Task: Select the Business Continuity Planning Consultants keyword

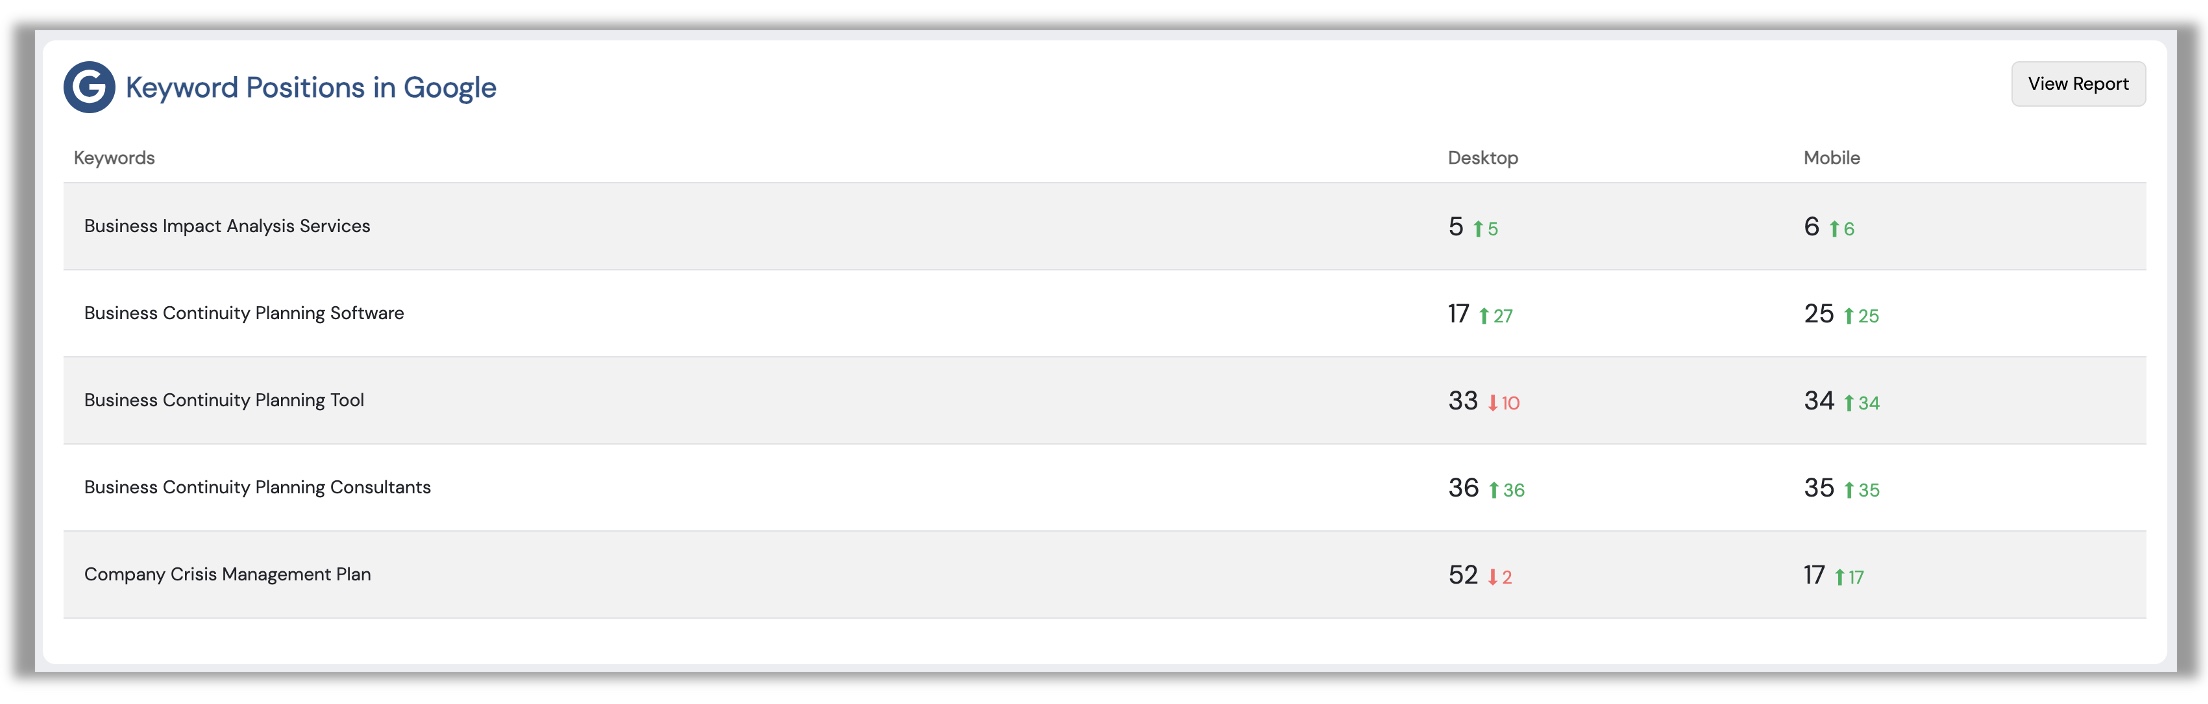Action: tap(257, 487)
